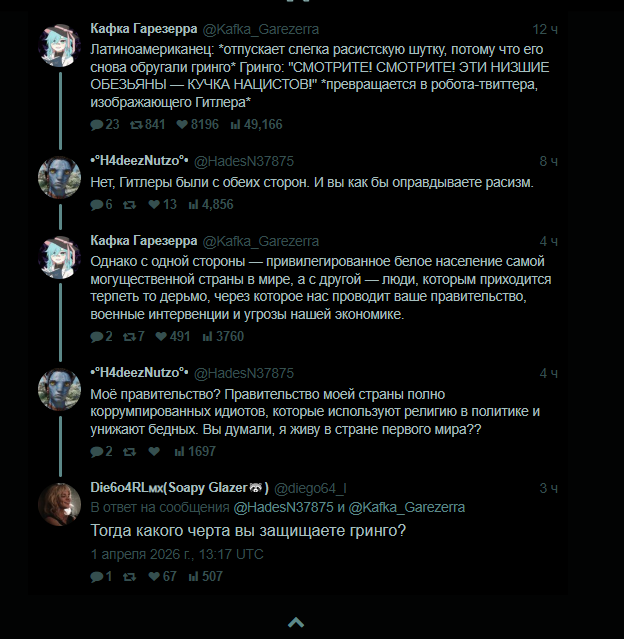Open the @diego64_I handle

[x=310, y=488]
